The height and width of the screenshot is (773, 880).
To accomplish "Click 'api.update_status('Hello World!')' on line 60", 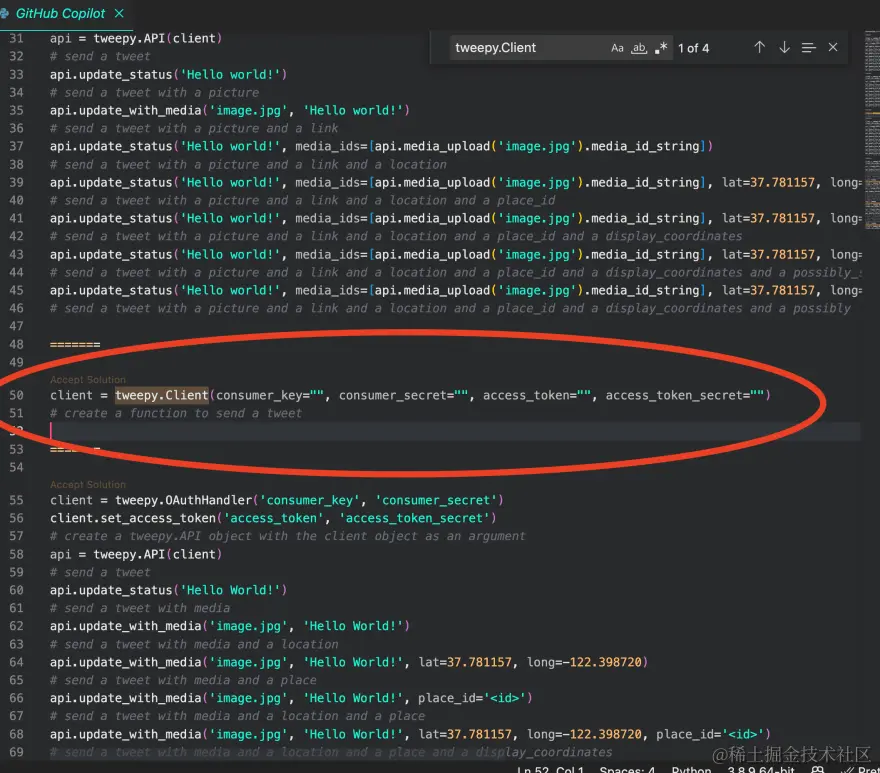I will tap(168, 591).
